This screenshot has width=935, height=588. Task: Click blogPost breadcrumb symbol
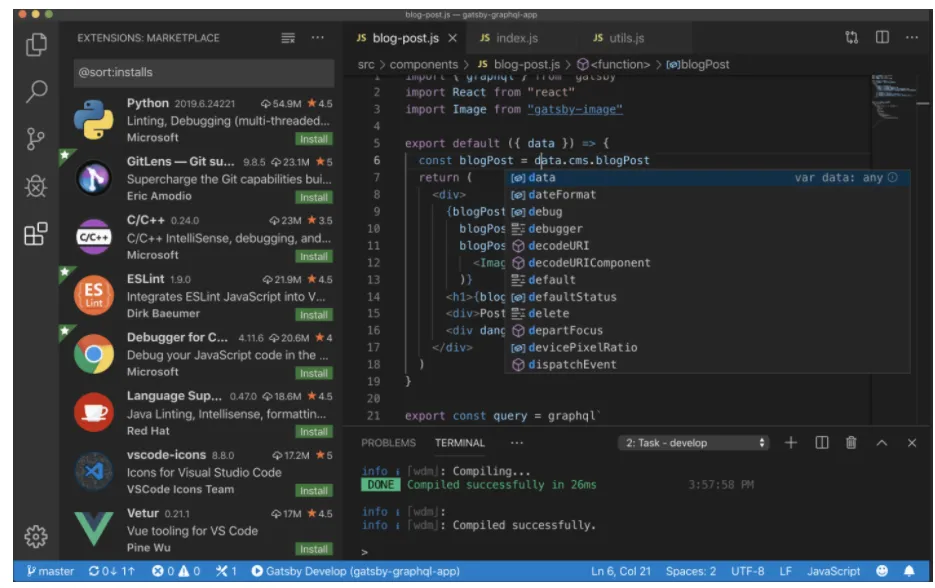click(x=698, y=64)
